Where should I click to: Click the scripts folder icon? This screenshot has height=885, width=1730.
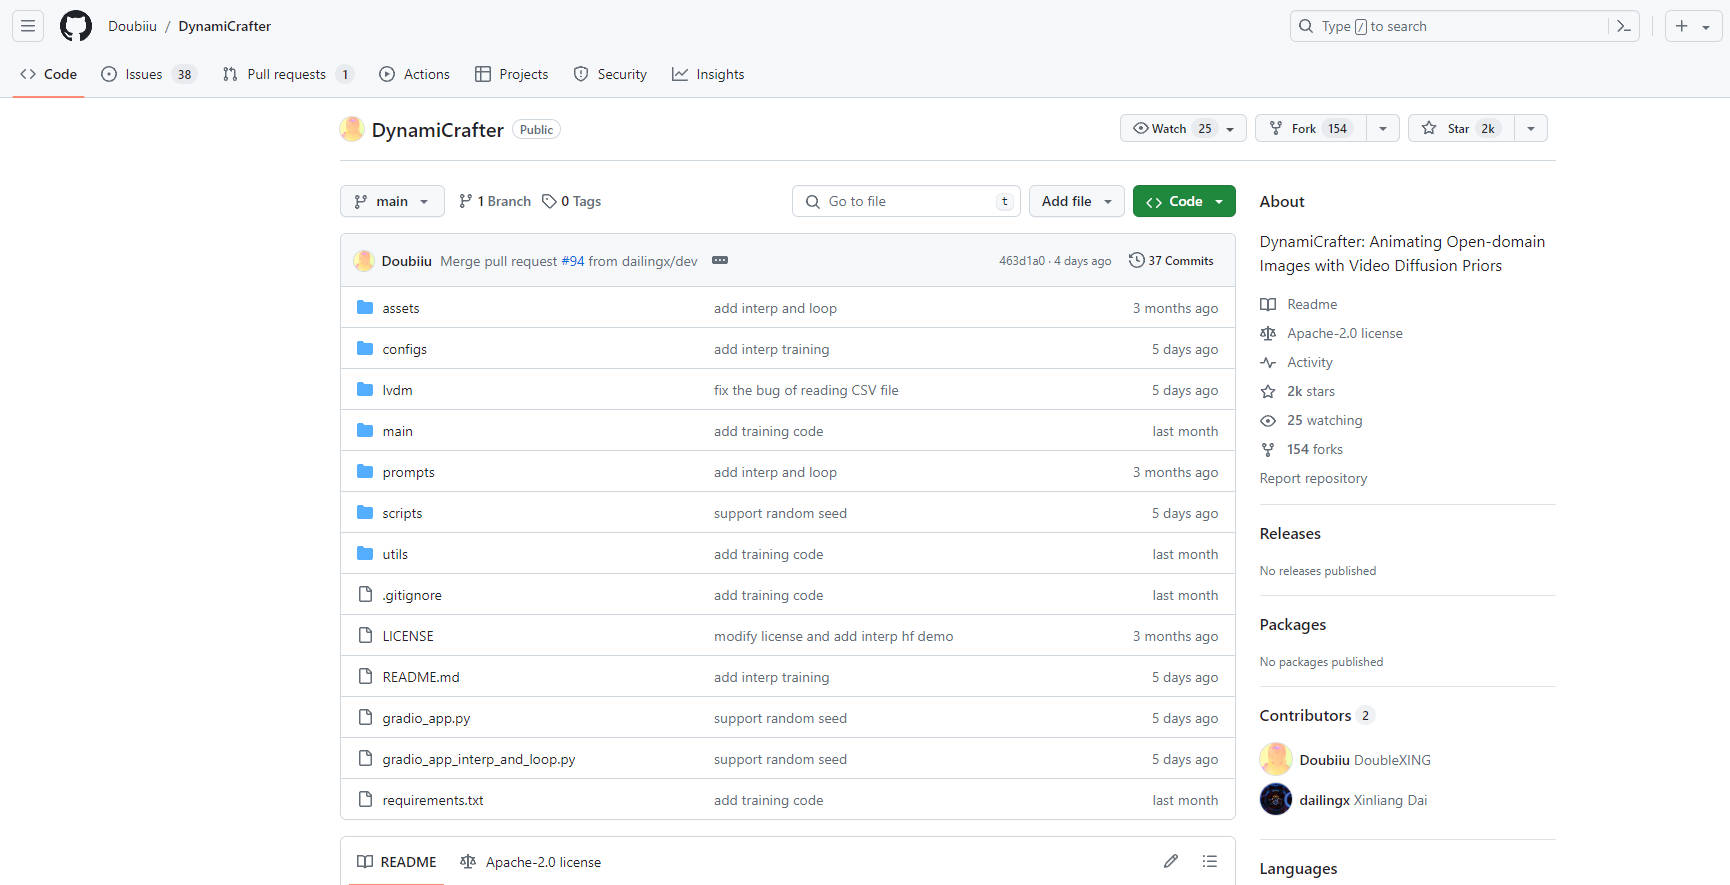pos(365,512)
